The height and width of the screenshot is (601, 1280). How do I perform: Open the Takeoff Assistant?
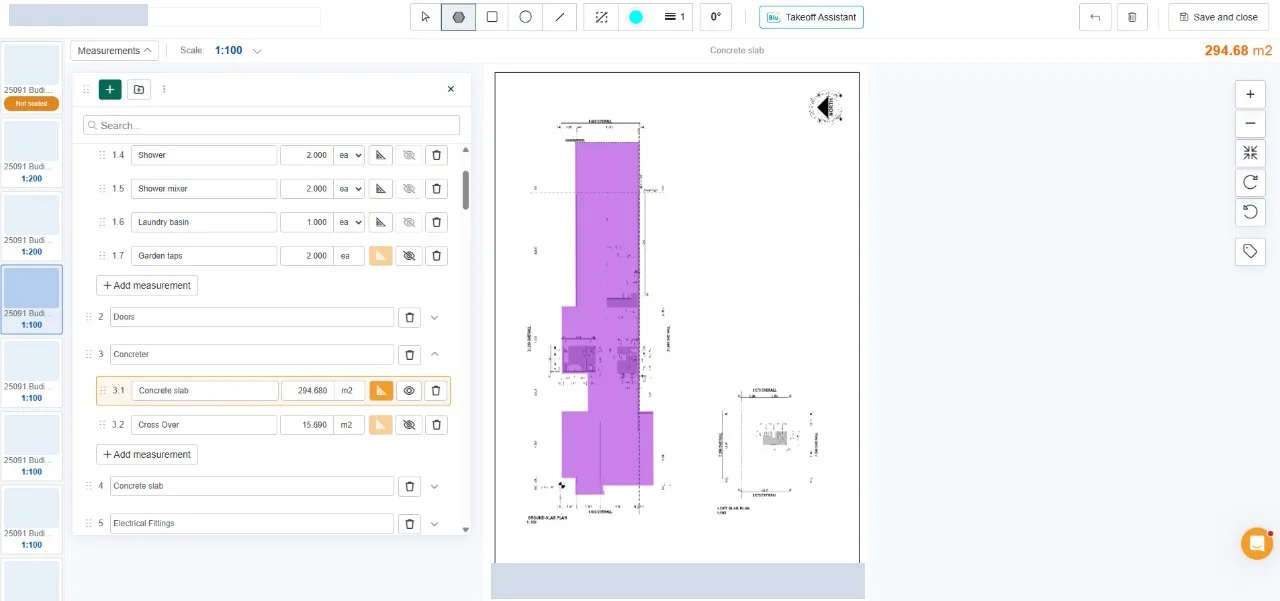coord(811,17)
